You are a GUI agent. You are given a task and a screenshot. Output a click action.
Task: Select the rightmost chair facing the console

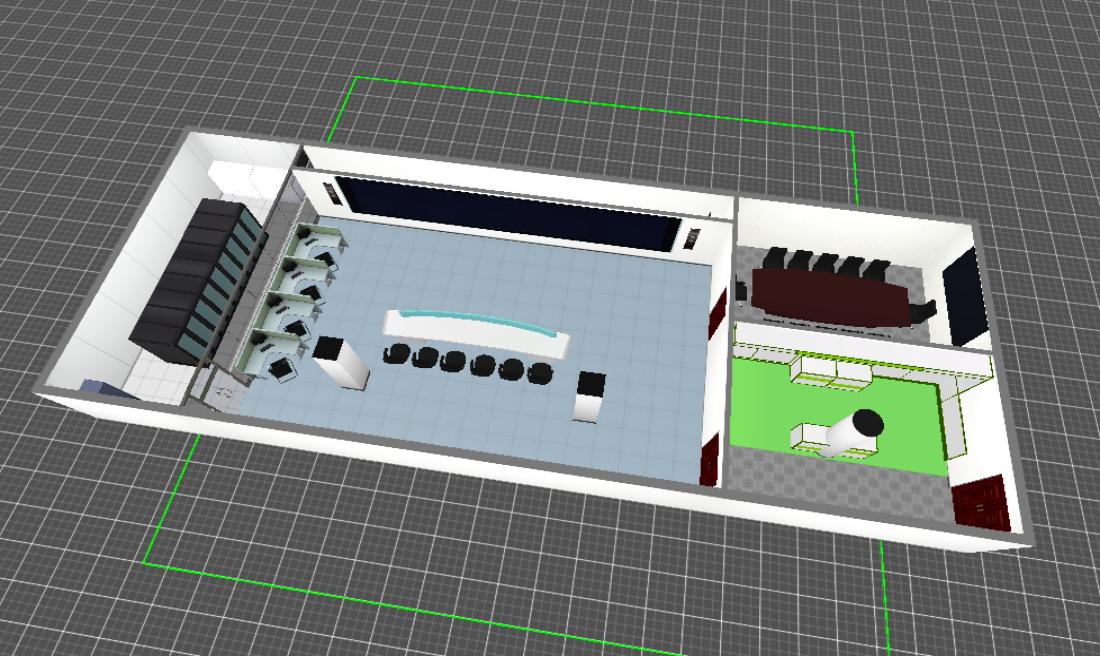[540, 375]
